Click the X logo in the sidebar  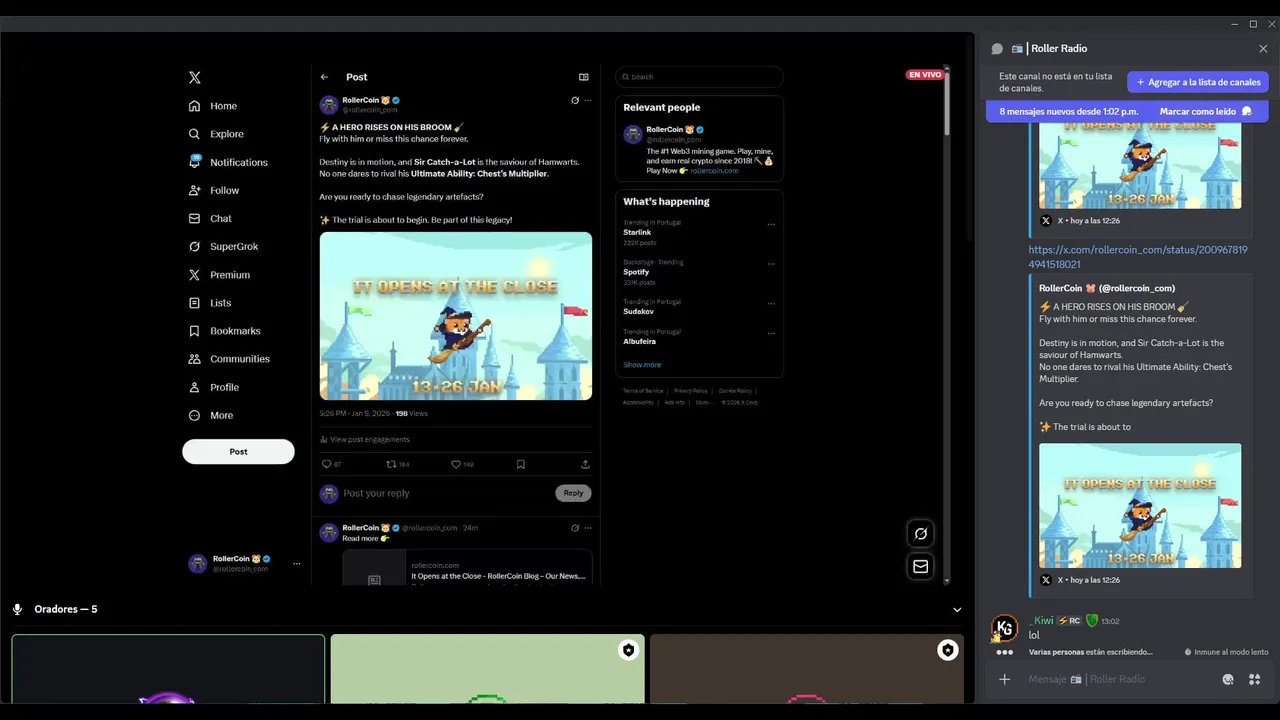click(x=194, y=77)
